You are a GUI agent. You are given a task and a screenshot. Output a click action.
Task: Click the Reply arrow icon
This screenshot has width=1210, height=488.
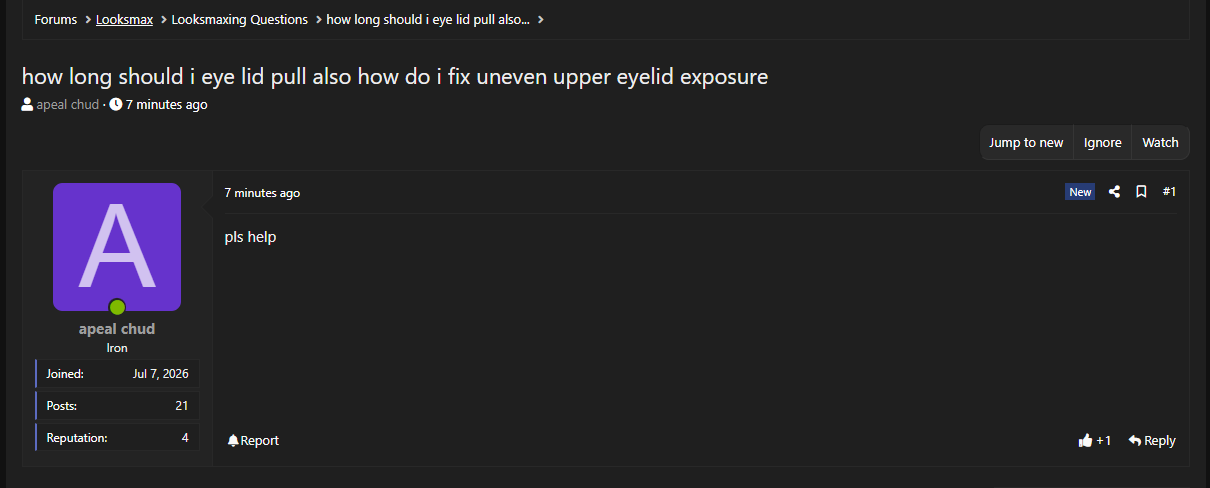1135,440
